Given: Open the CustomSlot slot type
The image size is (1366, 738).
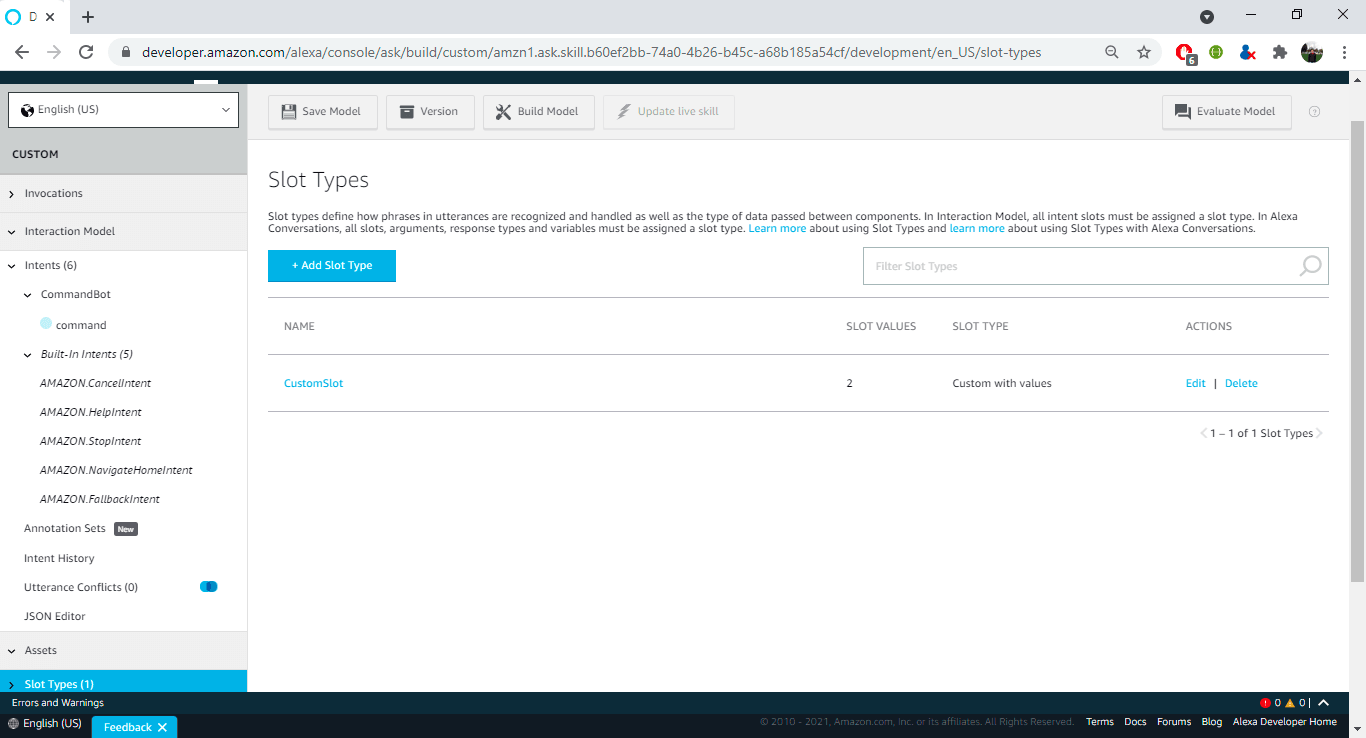Looking at the screenshot, I should point(313,383).
